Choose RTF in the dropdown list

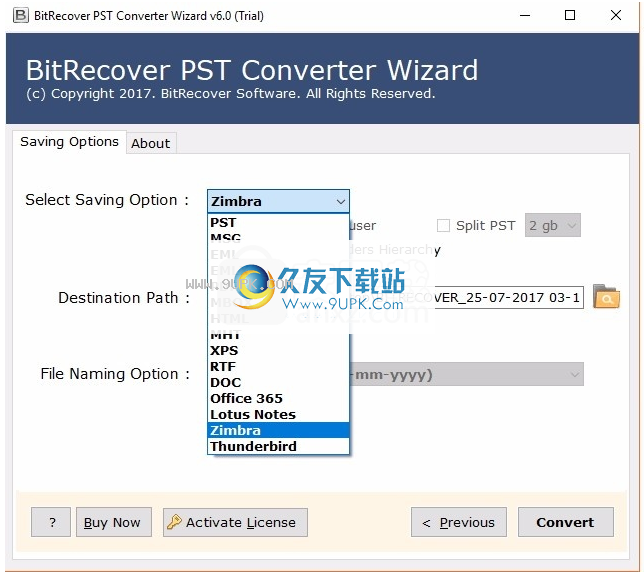pyautogui.click(x=278, y=367)
